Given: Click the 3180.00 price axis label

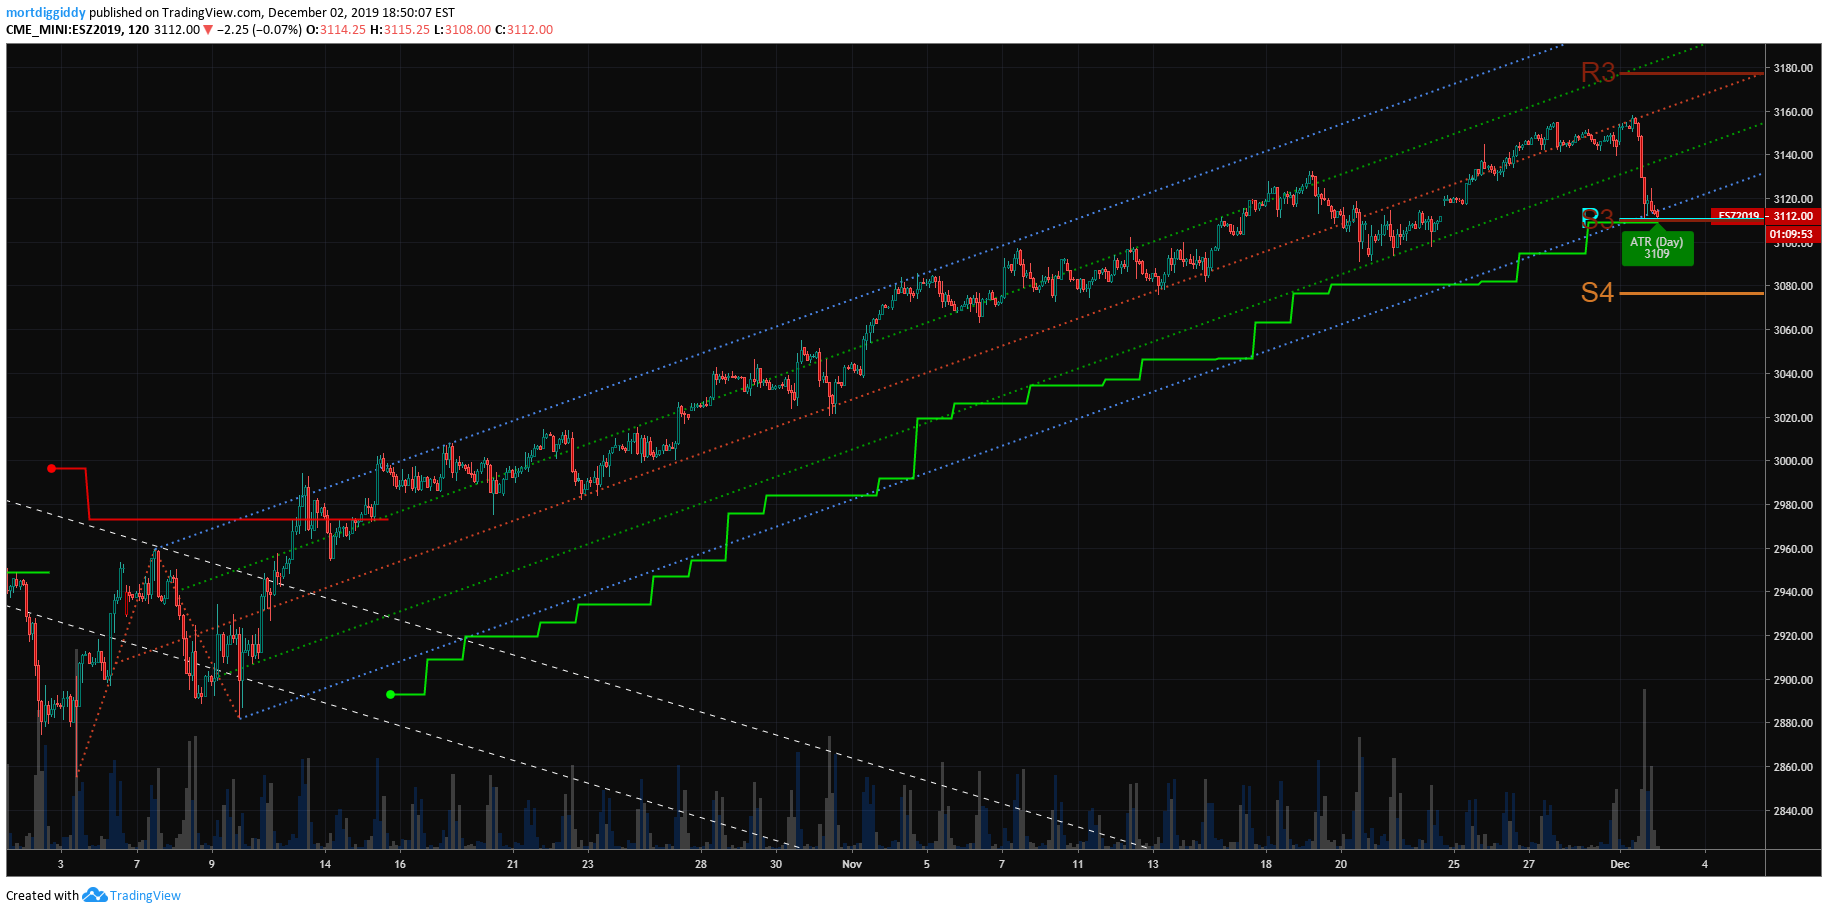Looking at the screenshot, I should 1793,68.
